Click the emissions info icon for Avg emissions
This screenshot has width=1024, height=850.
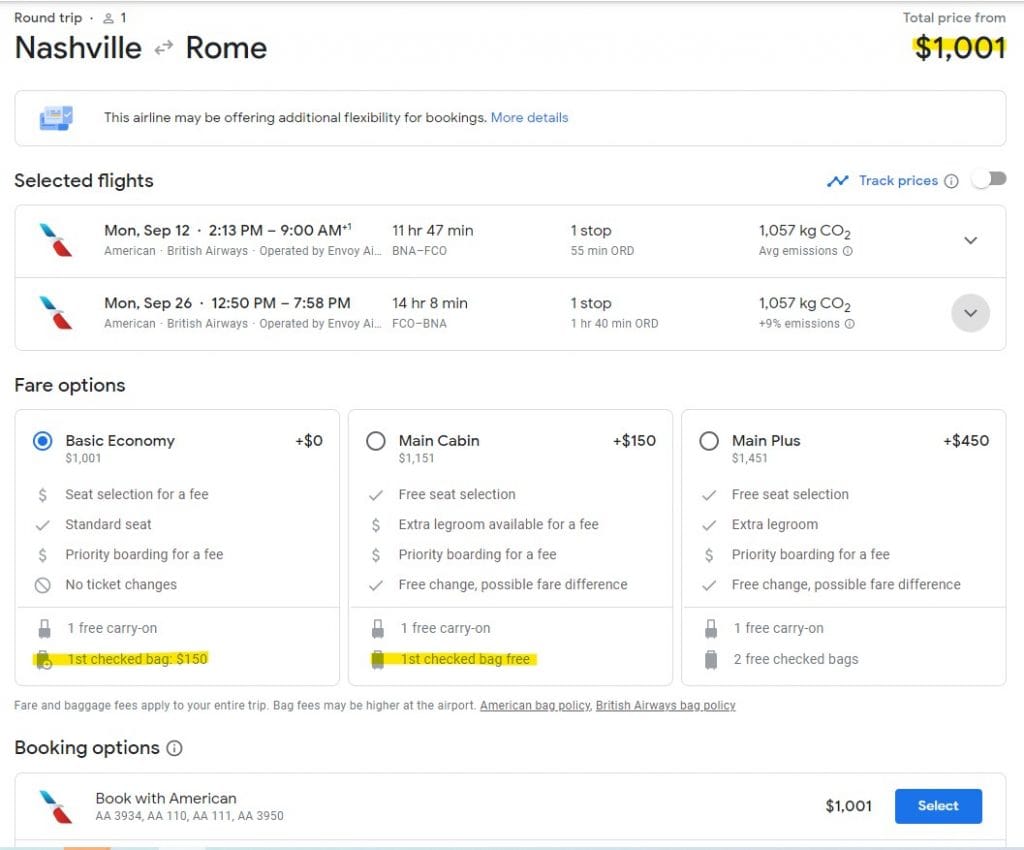click(x=848, y=251)
